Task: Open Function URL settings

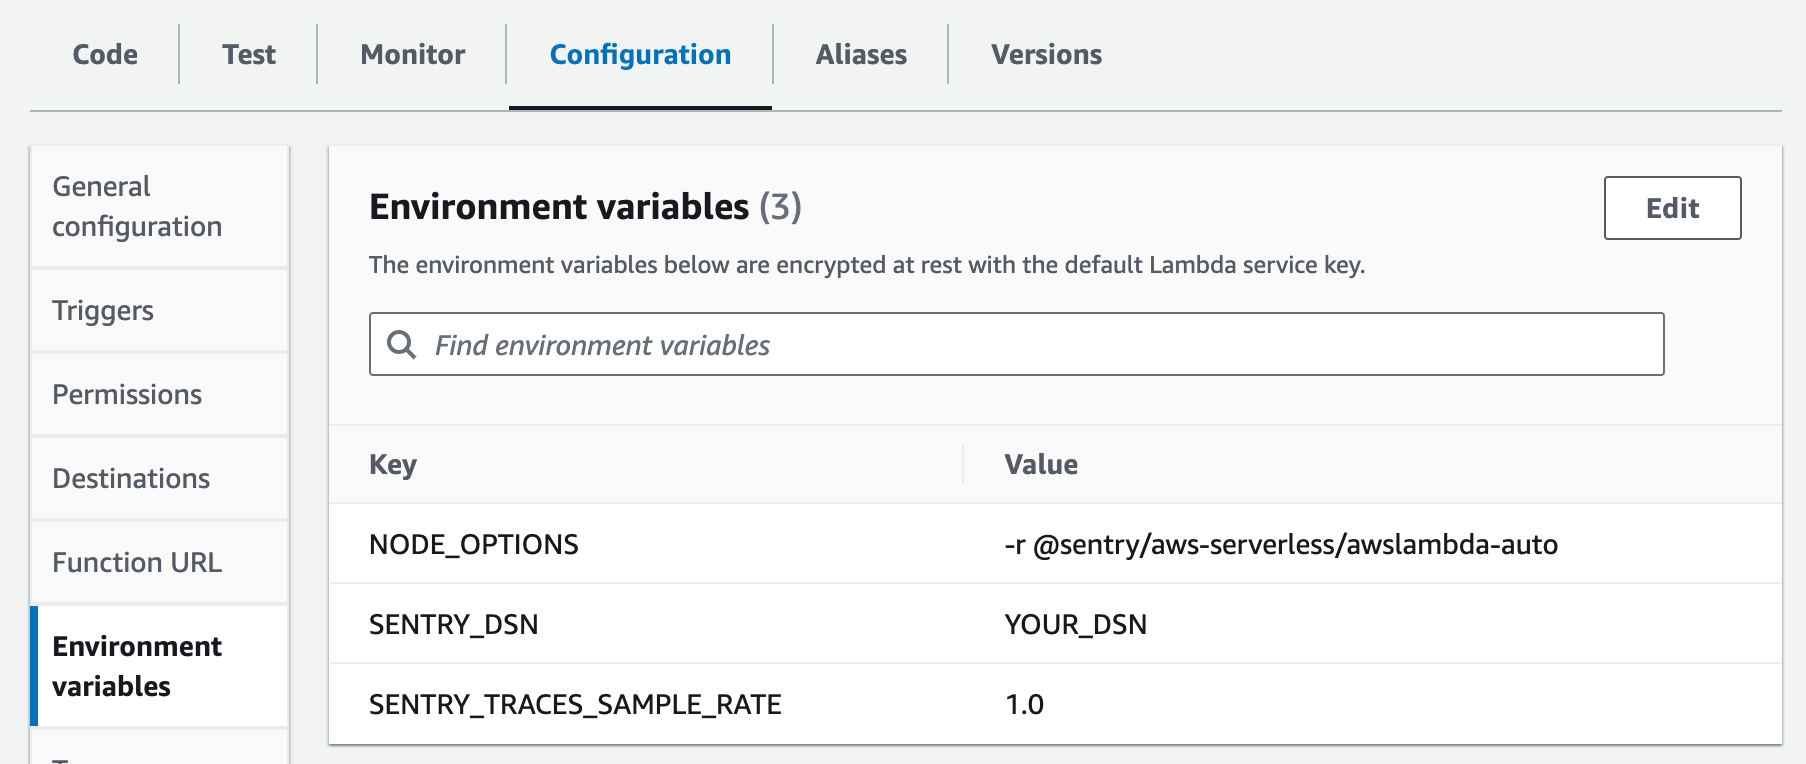Action: point(137,563)
